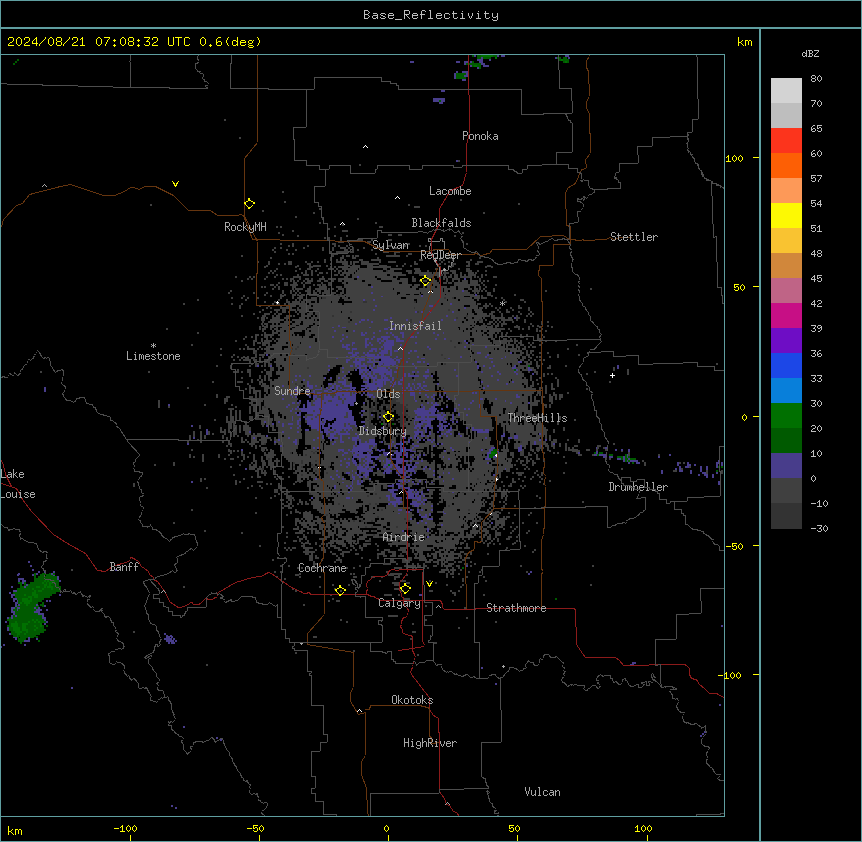Select the ThreeHills label
This screenshot has width=862, height=842.
537,418
